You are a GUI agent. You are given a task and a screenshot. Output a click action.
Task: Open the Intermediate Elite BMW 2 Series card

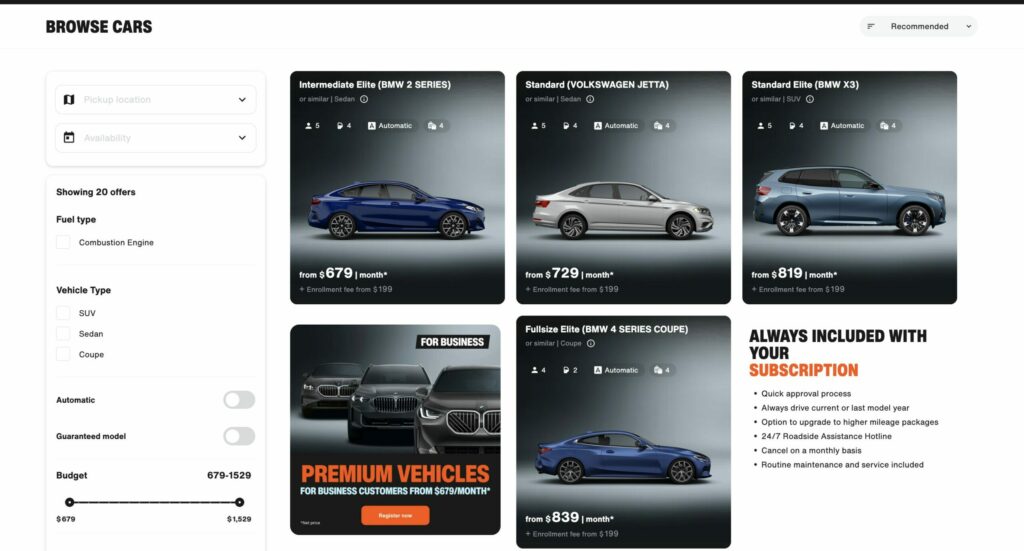click(x=397, y=187)
